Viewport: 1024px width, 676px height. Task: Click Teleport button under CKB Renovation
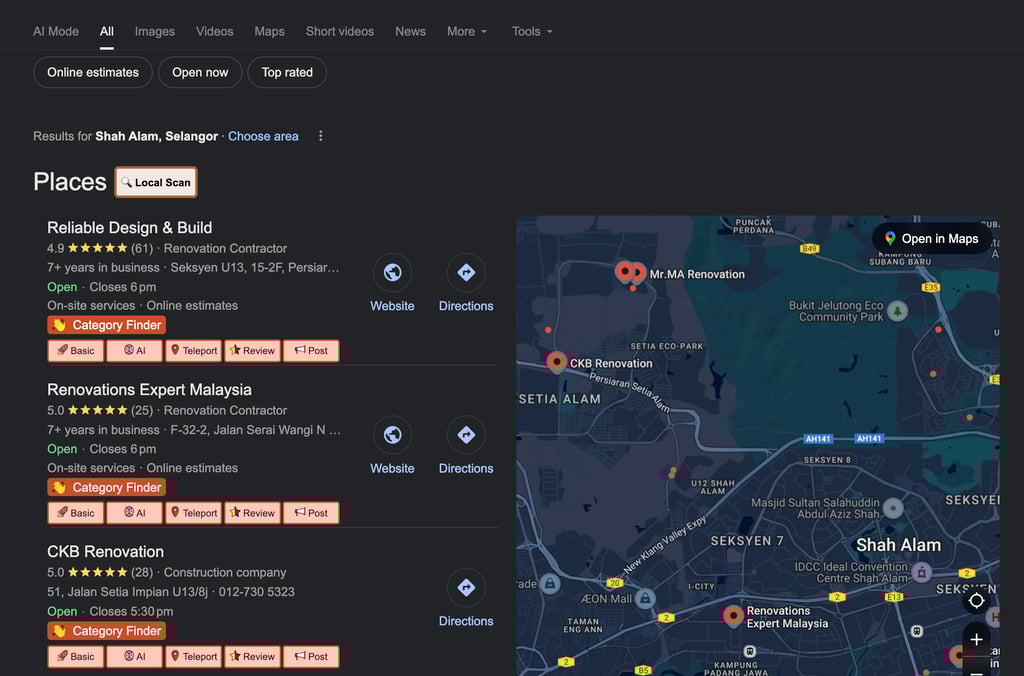(194, 656)
